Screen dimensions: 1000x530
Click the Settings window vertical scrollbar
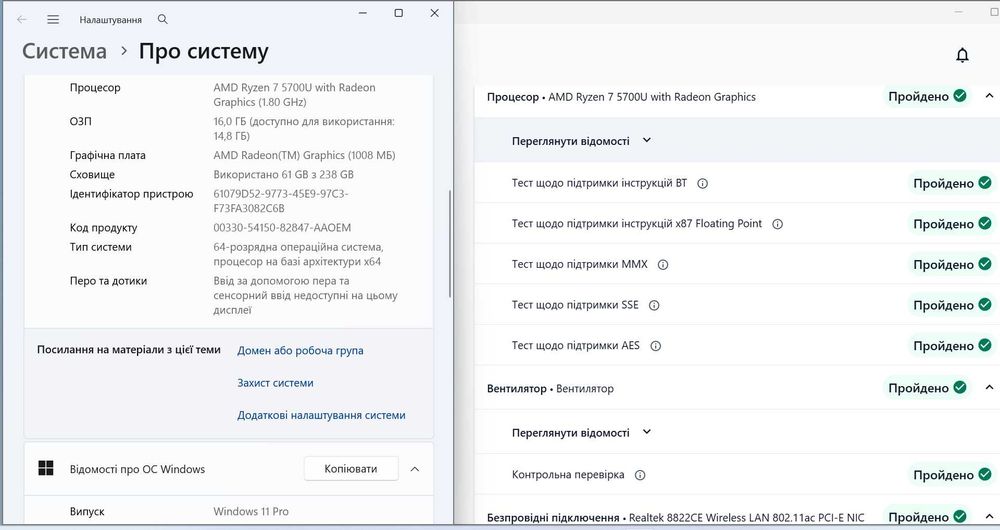click(x=450, y=244)
